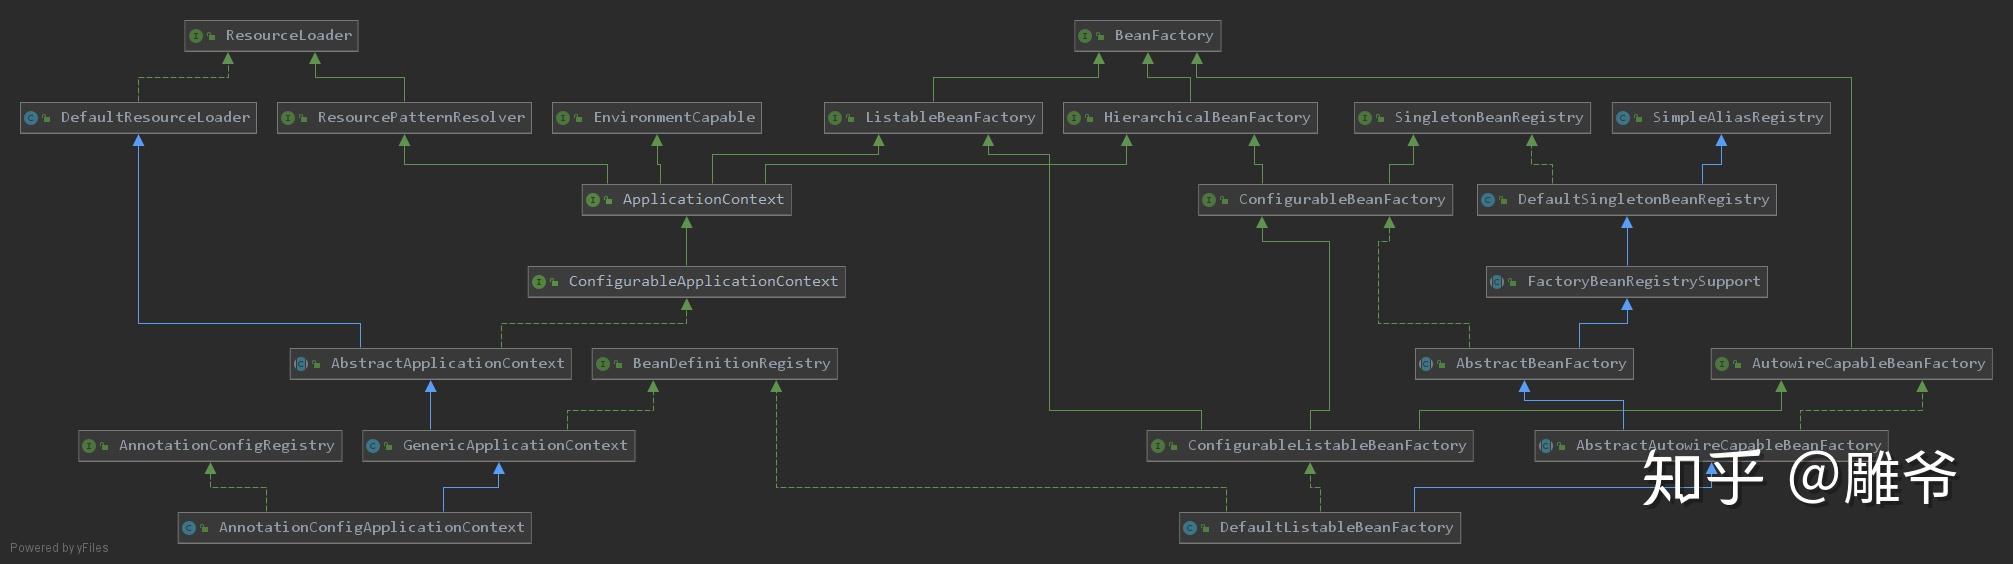Image resolution: width=2013 pixels, height=564 pixels.
Task: Click the interface icon beside ListableBeanFactory
Action: point(835,118)
